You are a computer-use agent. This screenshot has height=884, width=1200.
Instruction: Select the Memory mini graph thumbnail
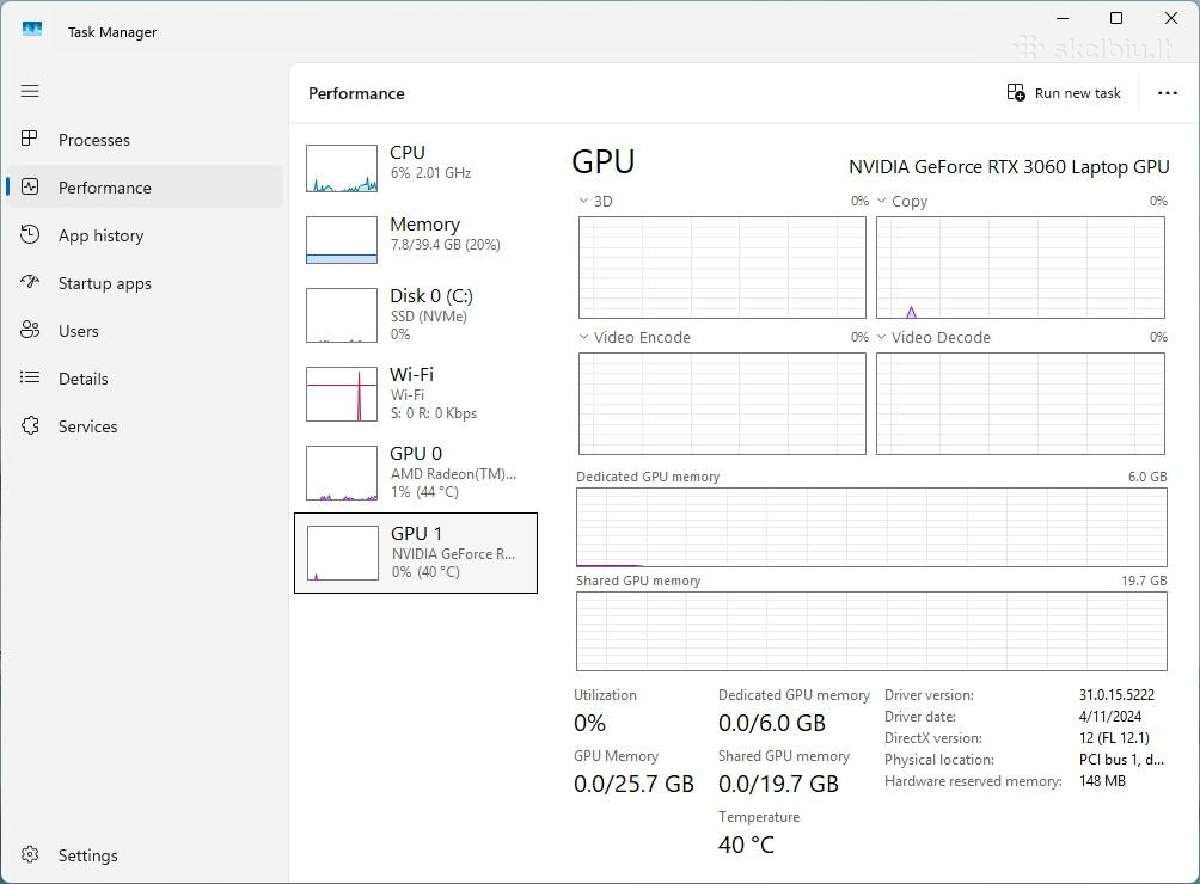pyautogui.click(x=342, y=240)
